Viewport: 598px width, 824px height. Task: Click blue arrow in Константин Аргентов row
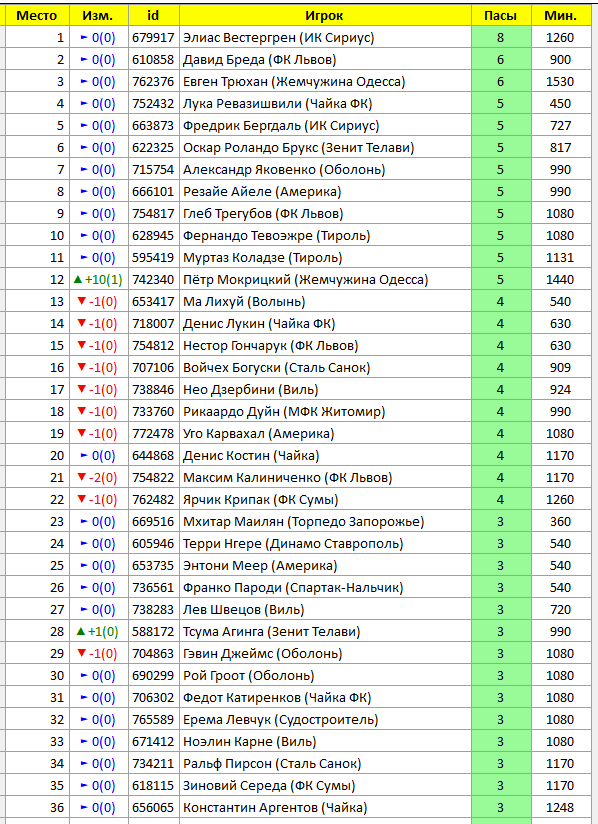pos(84,807)
